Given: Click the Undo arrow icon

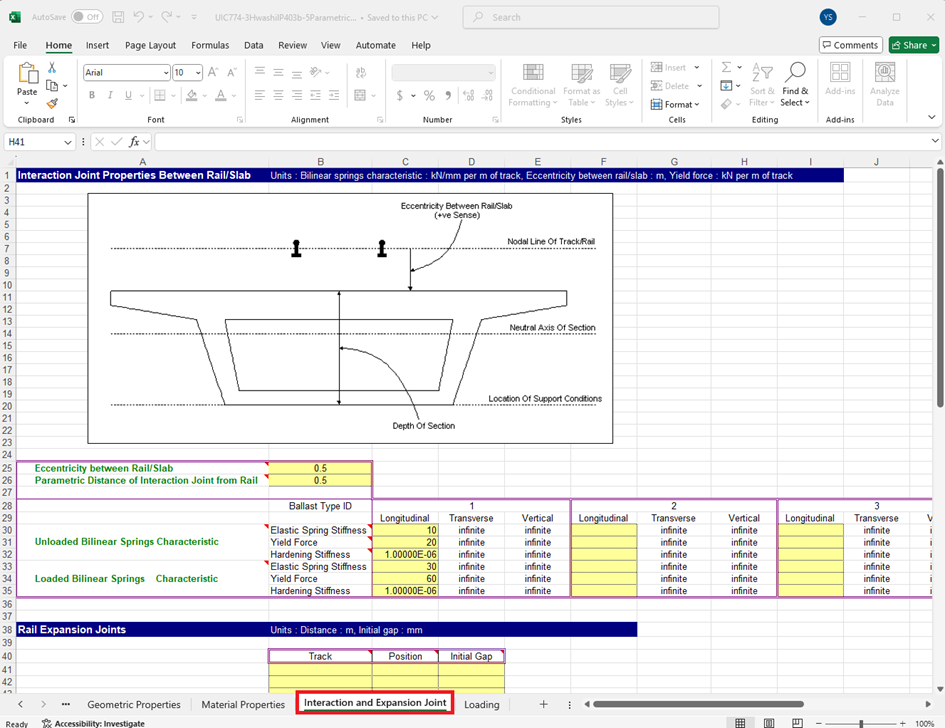Looking at the screenshot, I should (x=140, y=17).
